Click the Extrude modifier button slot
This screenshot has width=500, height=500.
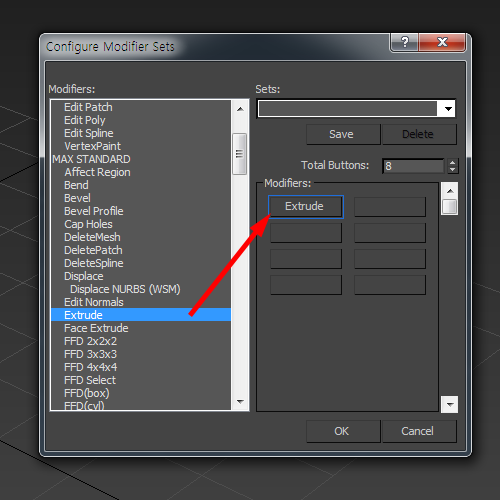point(306,207)
